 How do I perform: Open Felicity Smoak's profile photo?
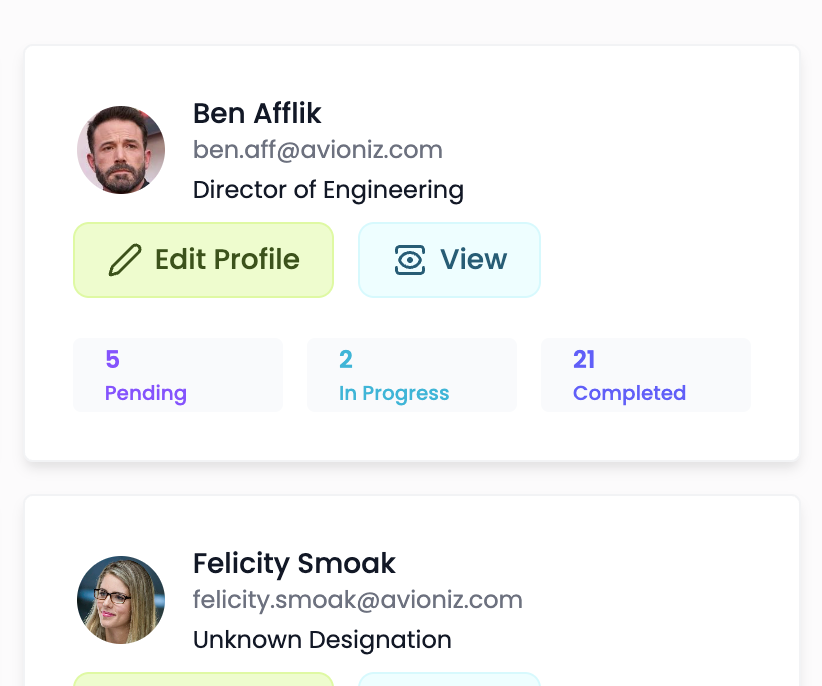[x=121, y=600]
